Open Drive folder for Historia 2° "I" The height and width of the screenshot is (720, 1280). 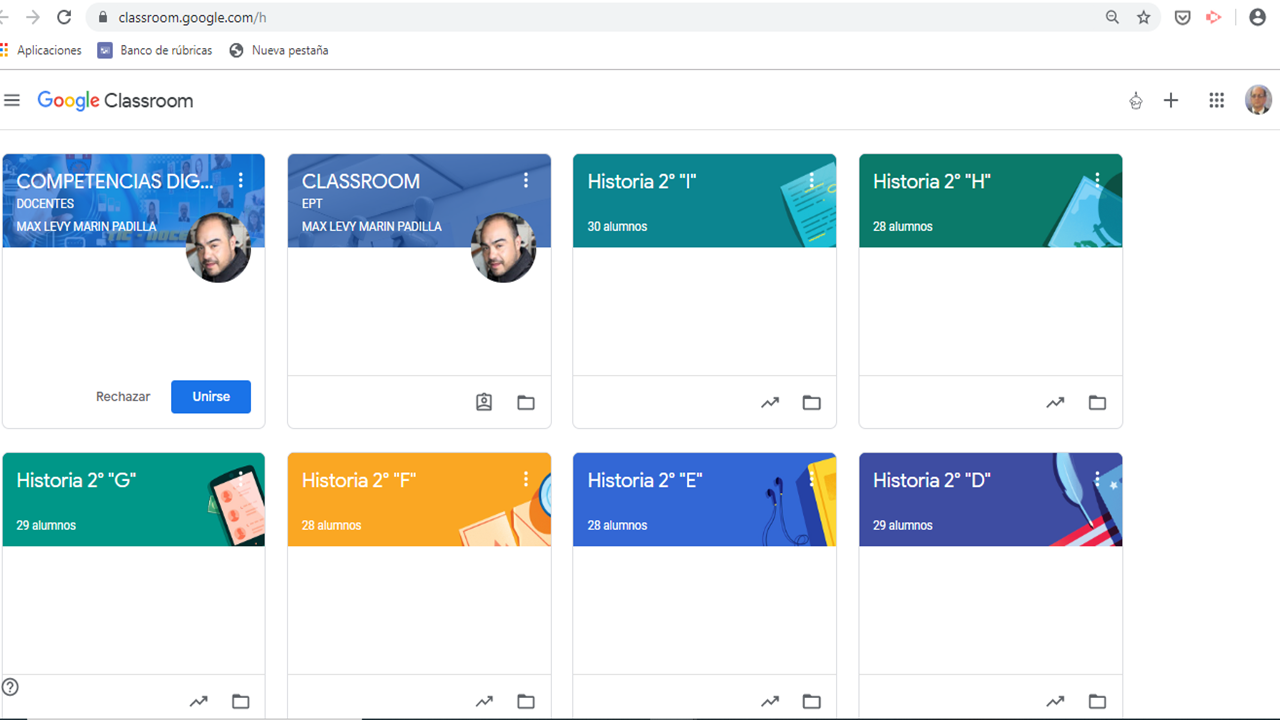pyautogui.click(x=812, y=403)
